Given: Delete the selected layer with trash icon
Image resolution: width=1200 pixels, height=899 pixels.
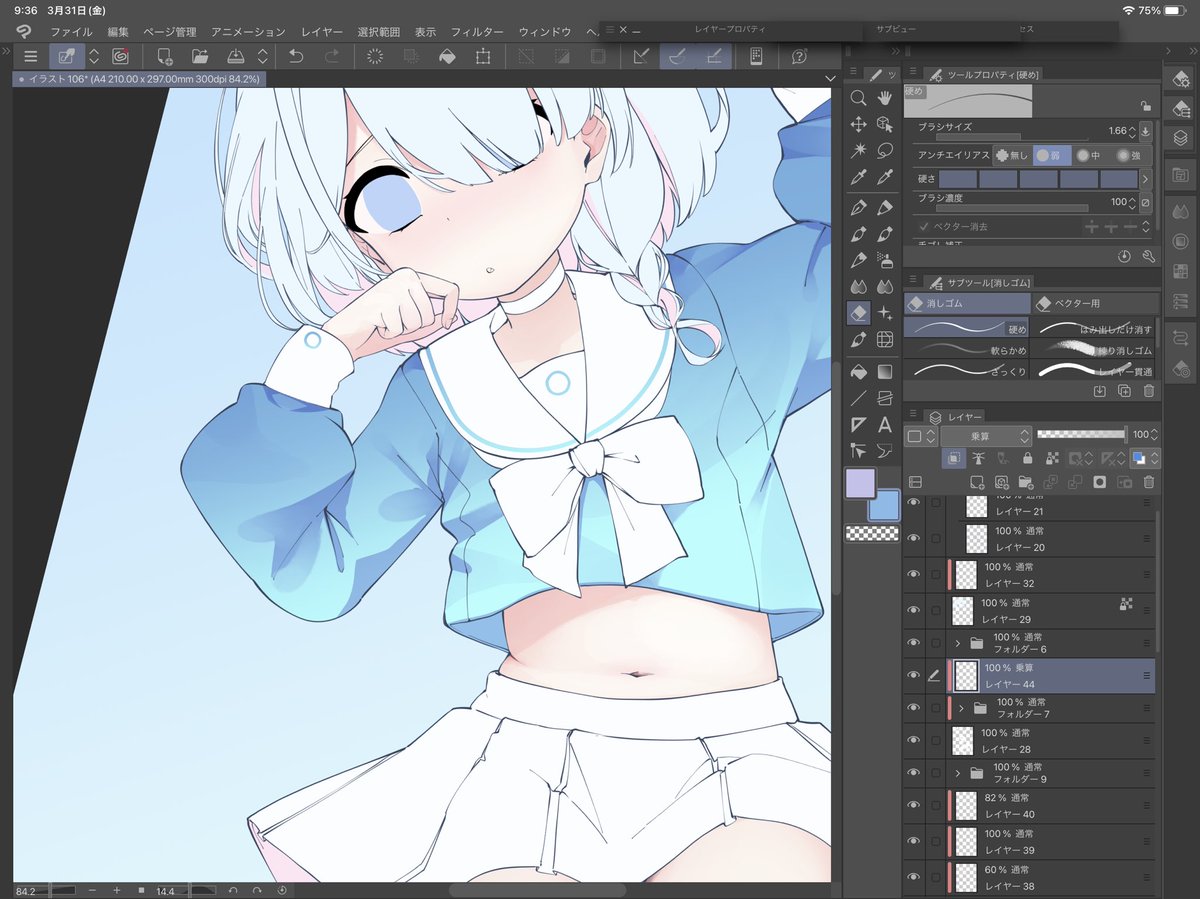Looking at the screenshot, I should (1149, 482).
